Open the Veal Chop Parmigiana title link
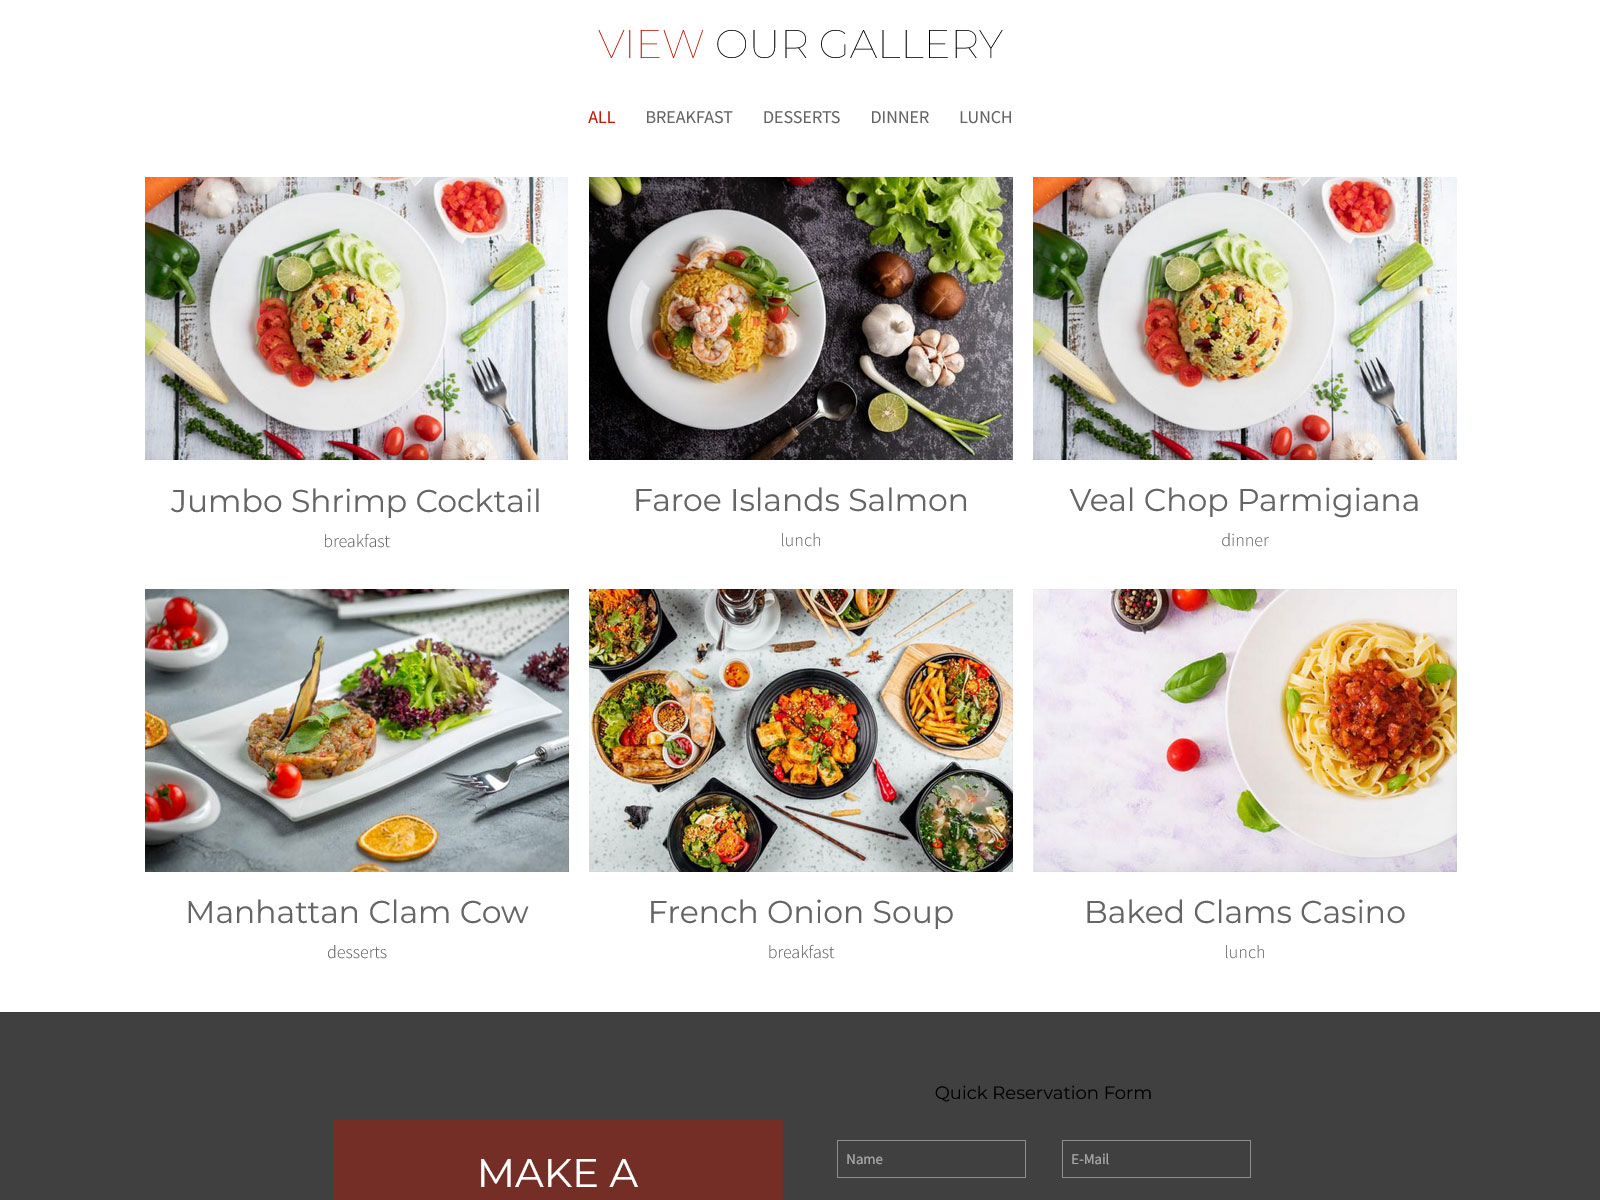The width and height of the screenshot is (1600, 1200). (x=1244, y=500)
